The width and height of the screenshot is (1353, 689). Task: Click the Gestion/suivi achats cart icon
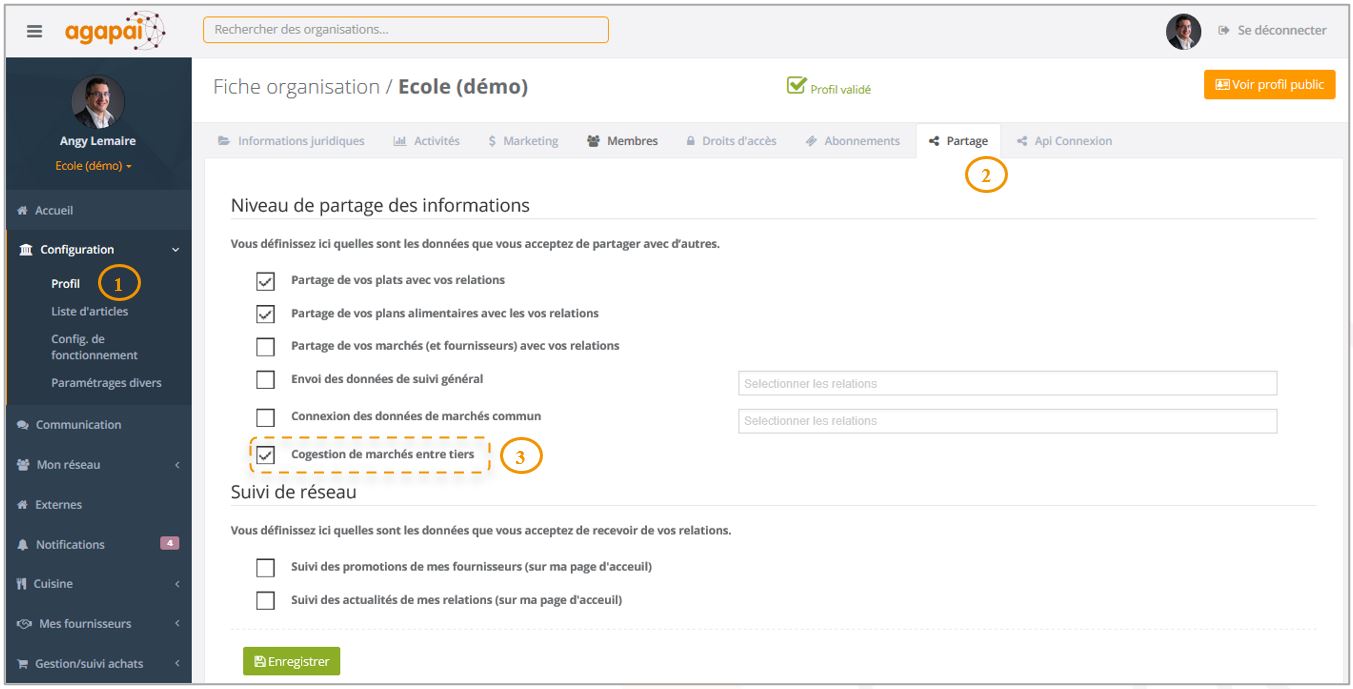23,664
